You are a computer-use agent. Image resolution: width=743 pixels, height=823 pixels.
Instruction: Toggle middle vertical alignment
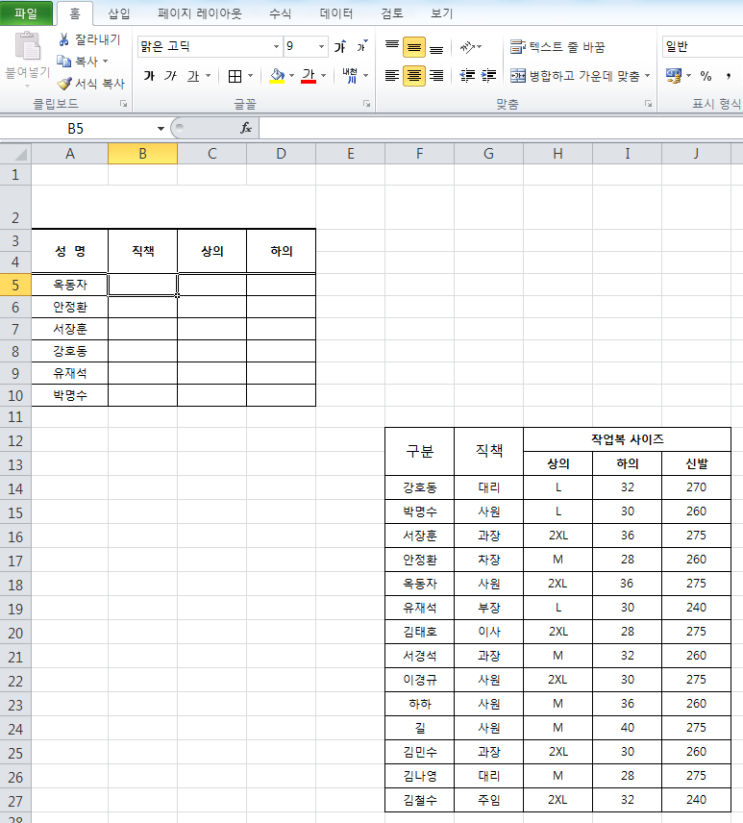[x=414, y=47]
